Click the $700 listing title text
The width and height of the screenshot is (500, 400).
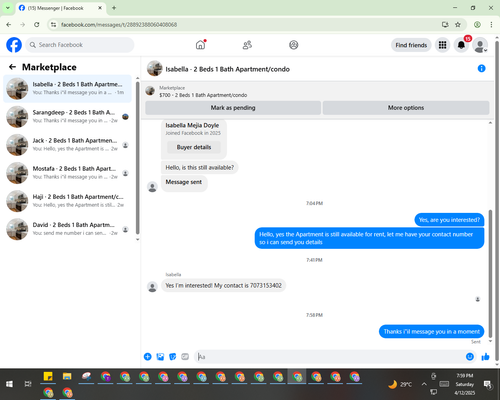point(203,95)
